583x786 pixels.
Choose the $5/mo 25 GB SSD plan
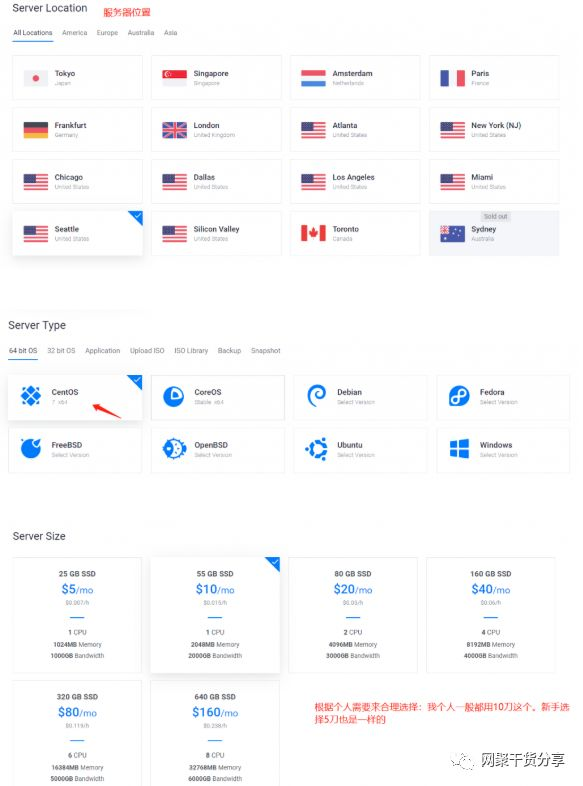77,615
